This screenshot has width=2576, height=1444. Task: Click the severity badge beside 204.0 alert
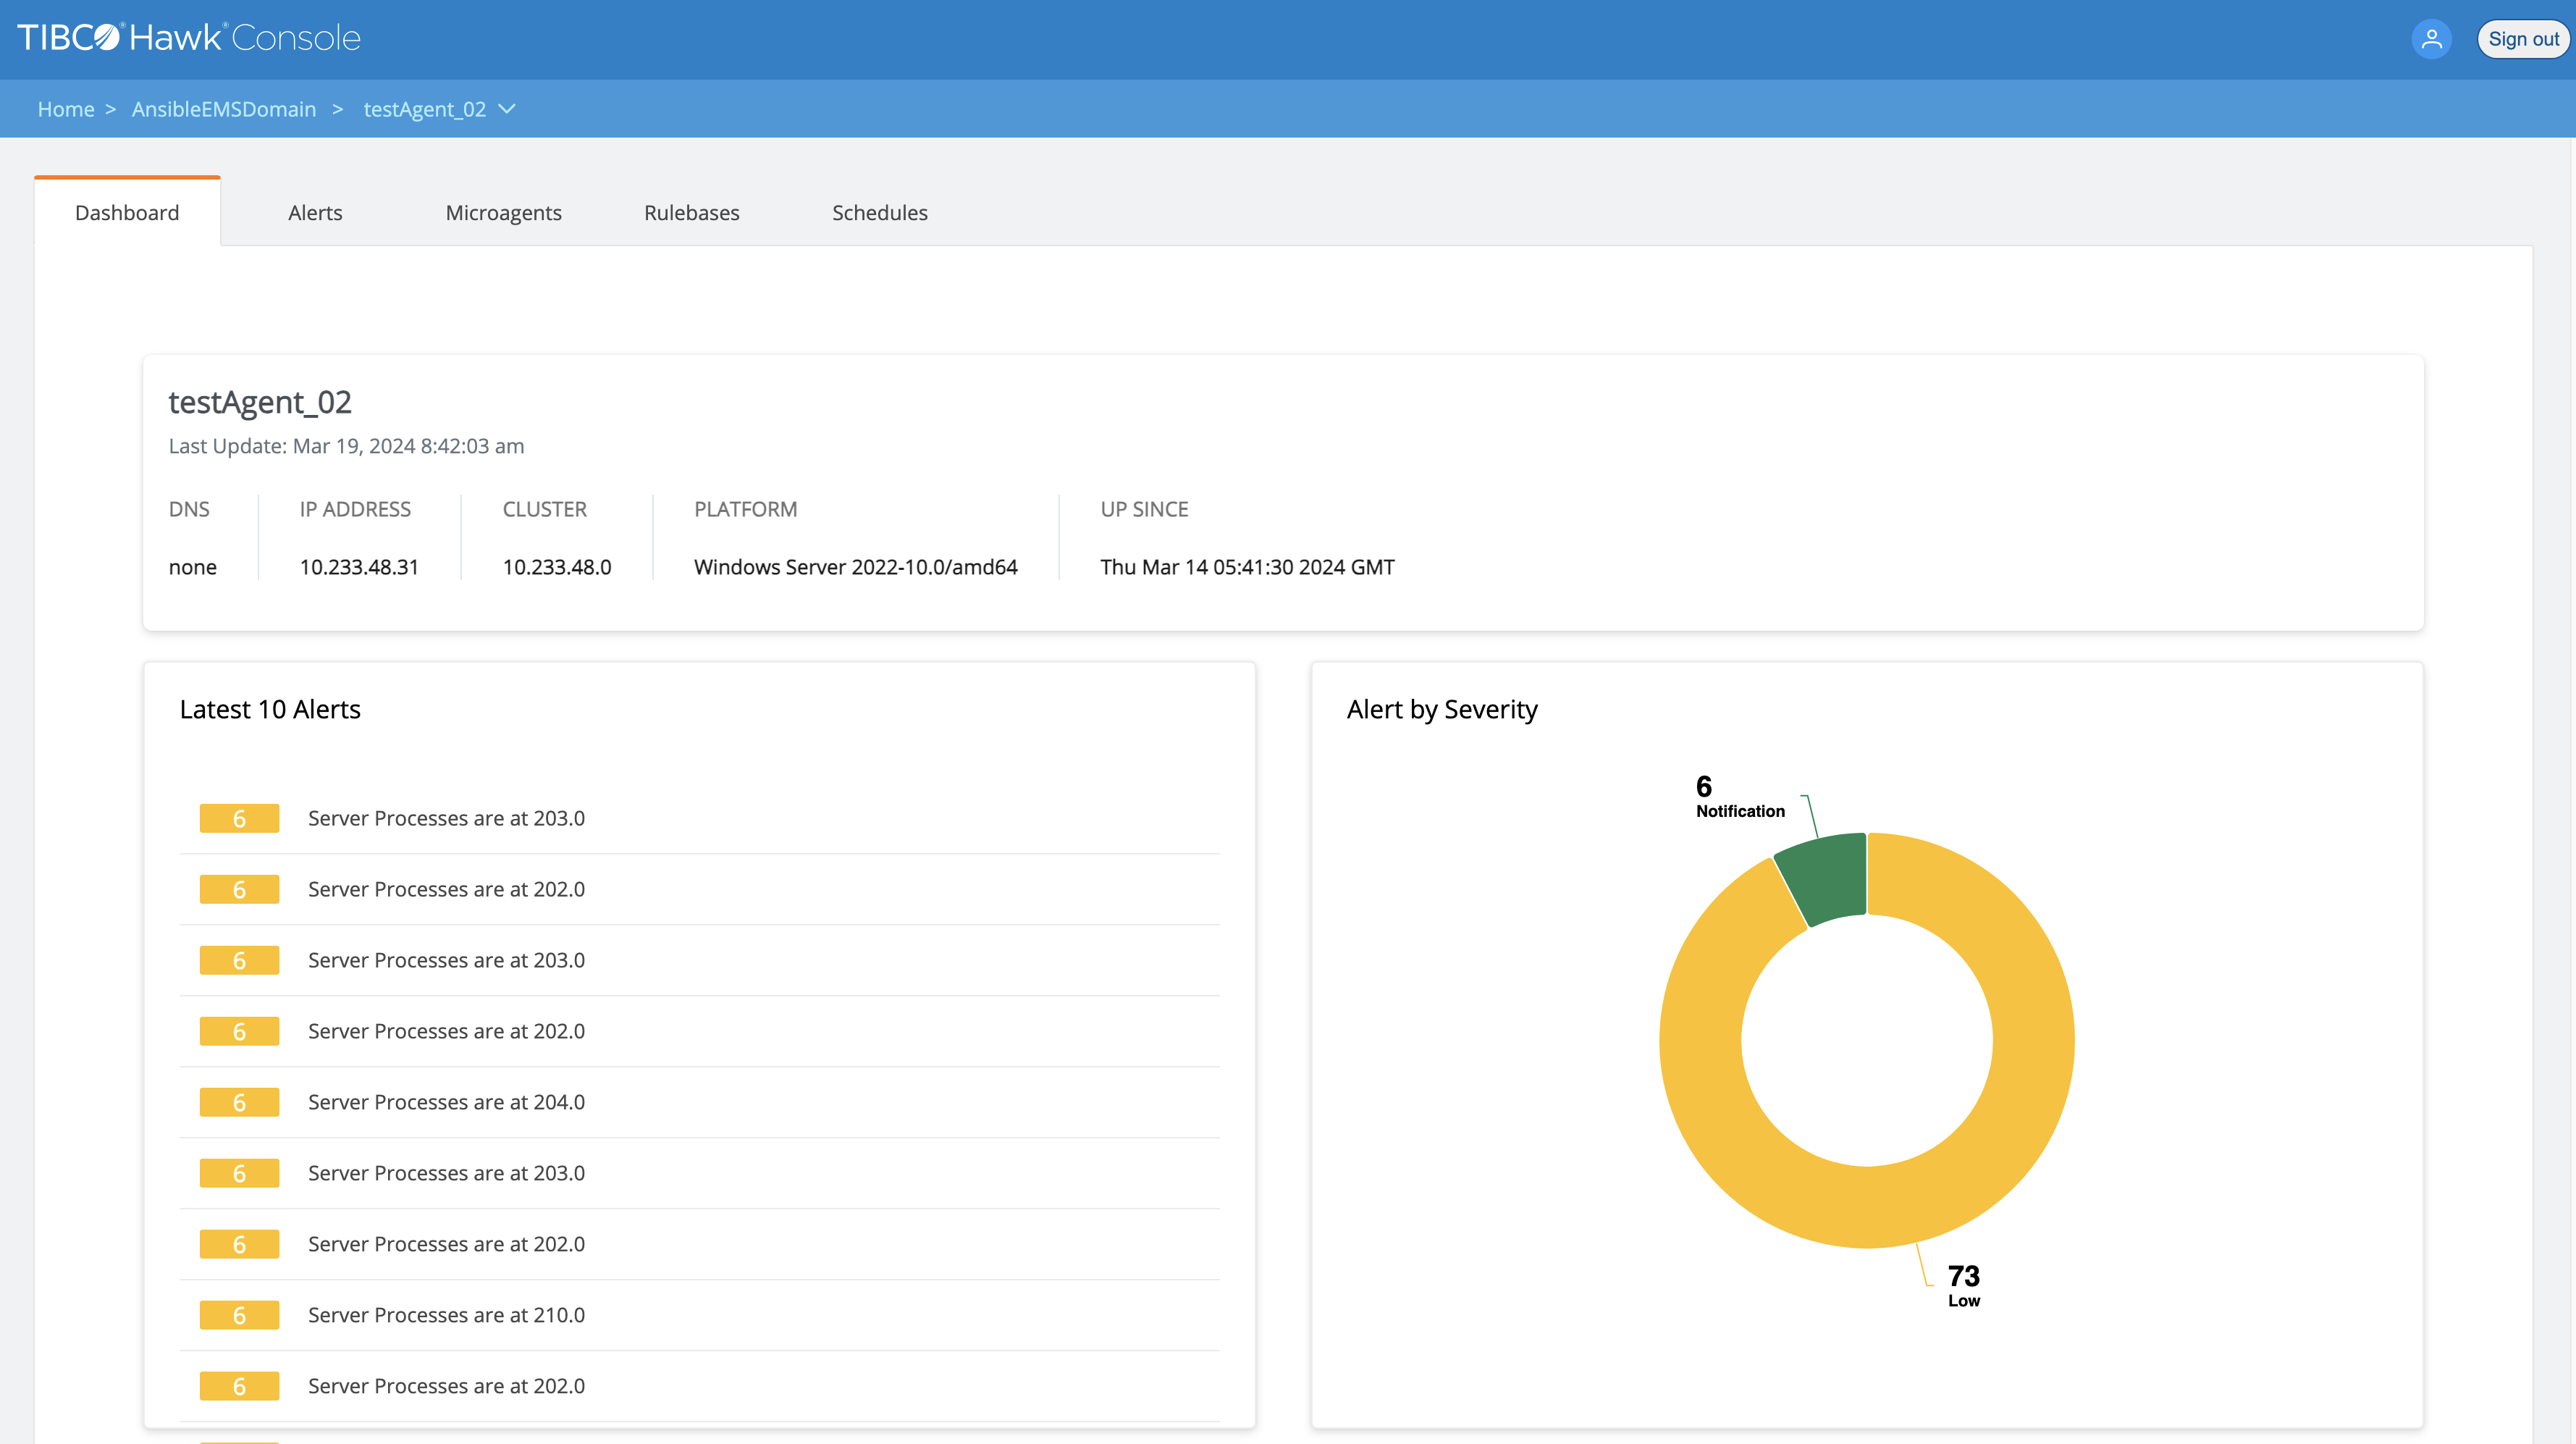point(239,1102)
